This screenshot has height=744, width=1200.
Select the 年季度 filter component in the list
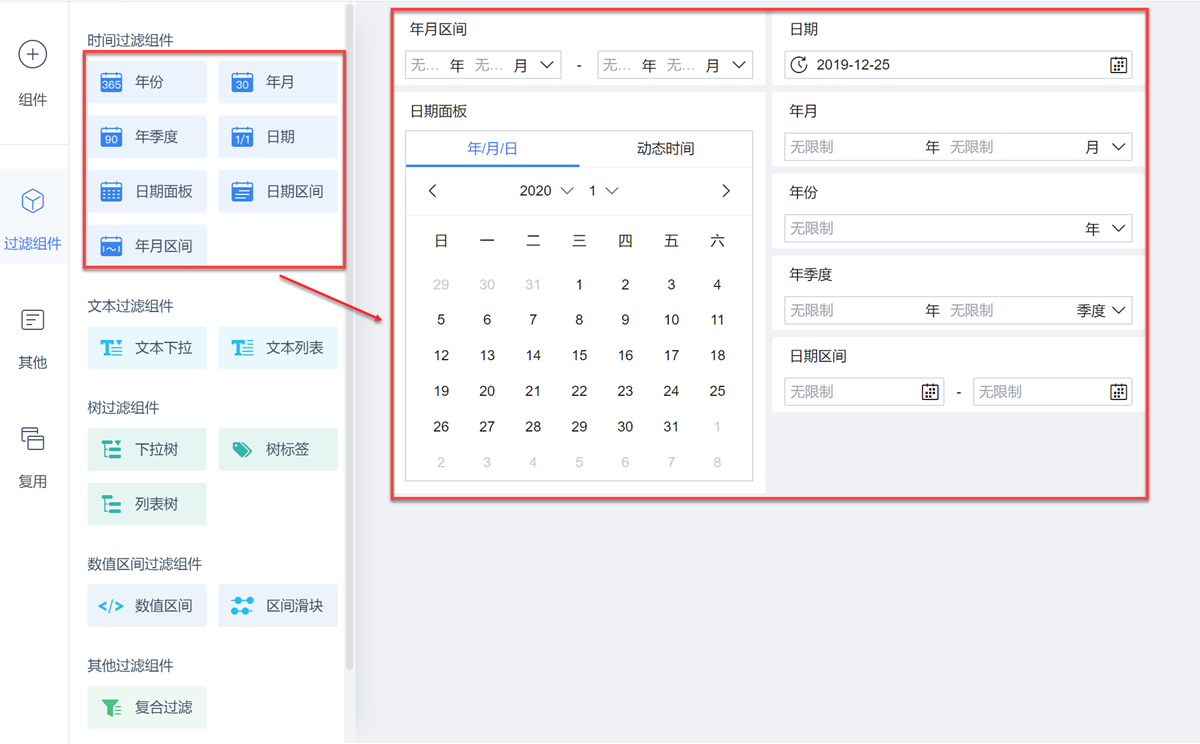(x=147, y=137)
